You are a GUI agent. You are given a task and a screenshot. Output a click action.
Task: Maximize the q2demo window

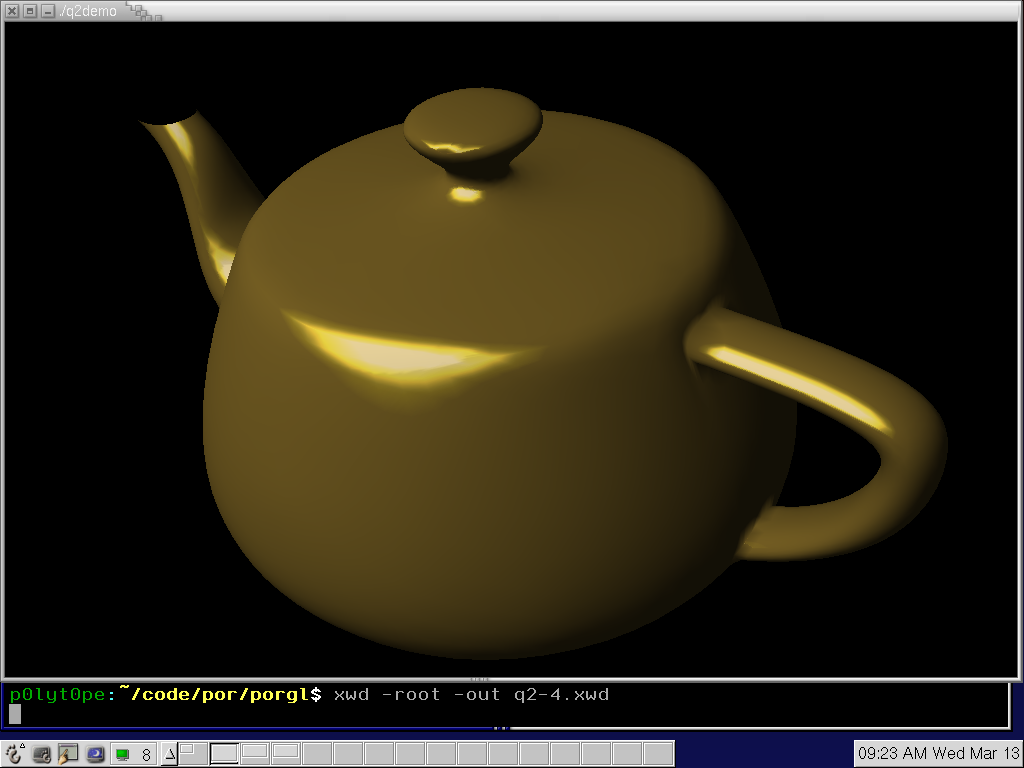(x=30, y=11)
